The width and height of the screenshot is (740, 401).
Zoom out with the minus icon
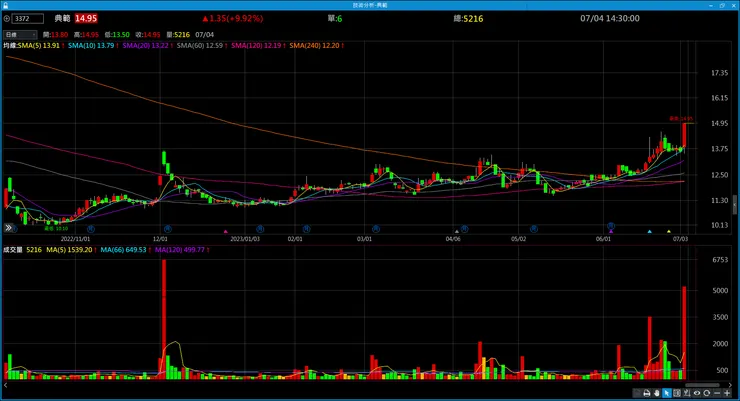(x=717, y=393)
